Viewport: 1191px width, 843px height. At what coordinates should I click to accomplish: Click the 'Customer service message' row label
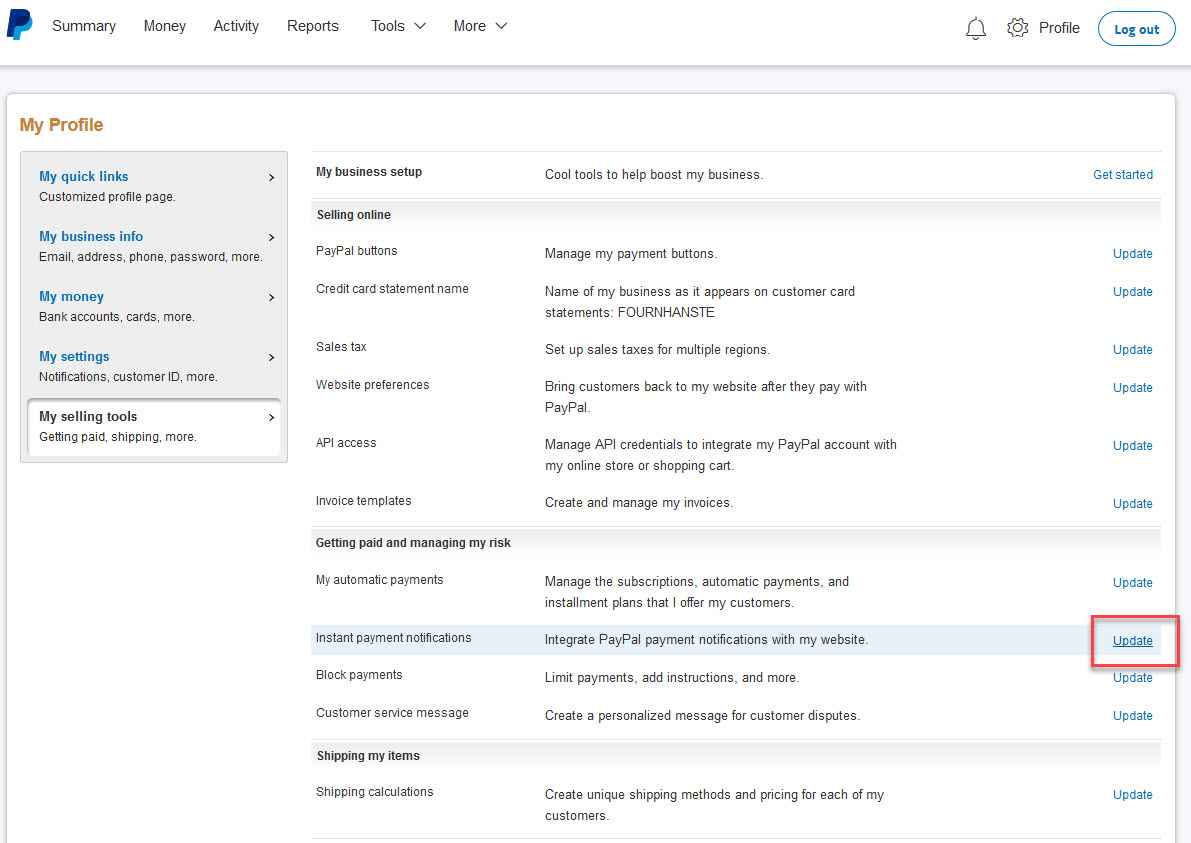tap(393, 712)
